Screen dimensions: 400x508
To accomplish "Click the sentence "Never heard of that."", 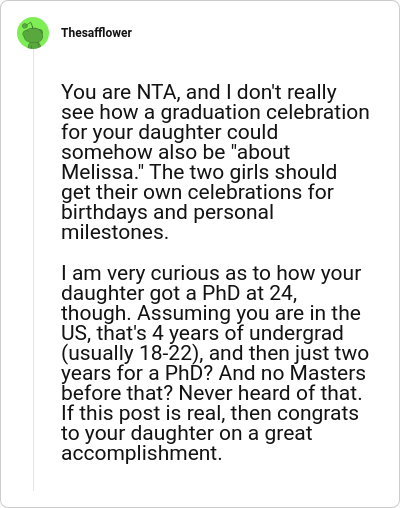I will (x=270, y=393).
